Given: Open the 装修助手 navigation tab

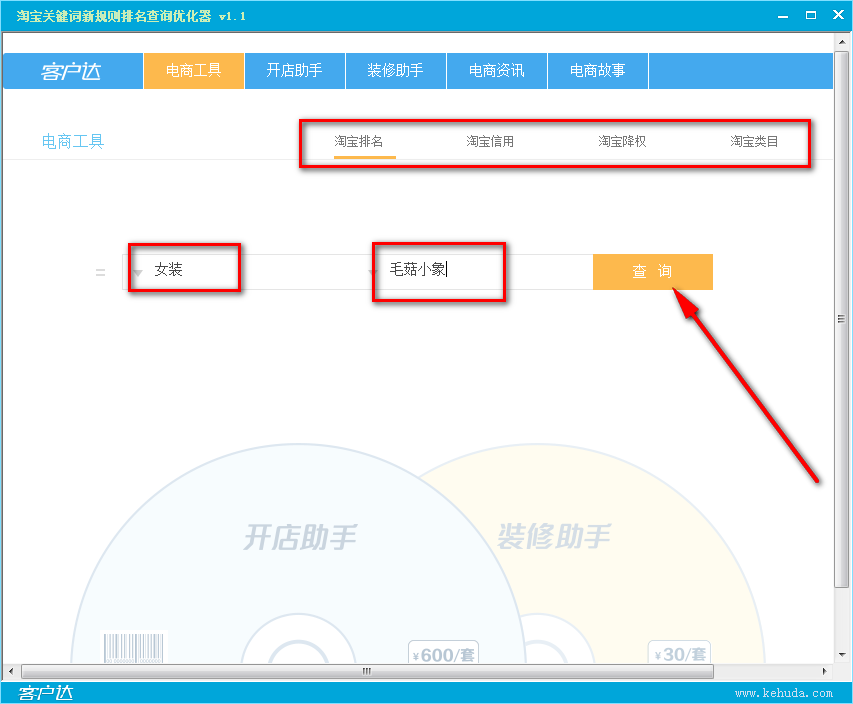Looking at the screenshot, I should pyautogui.click(x=395, y=71).
